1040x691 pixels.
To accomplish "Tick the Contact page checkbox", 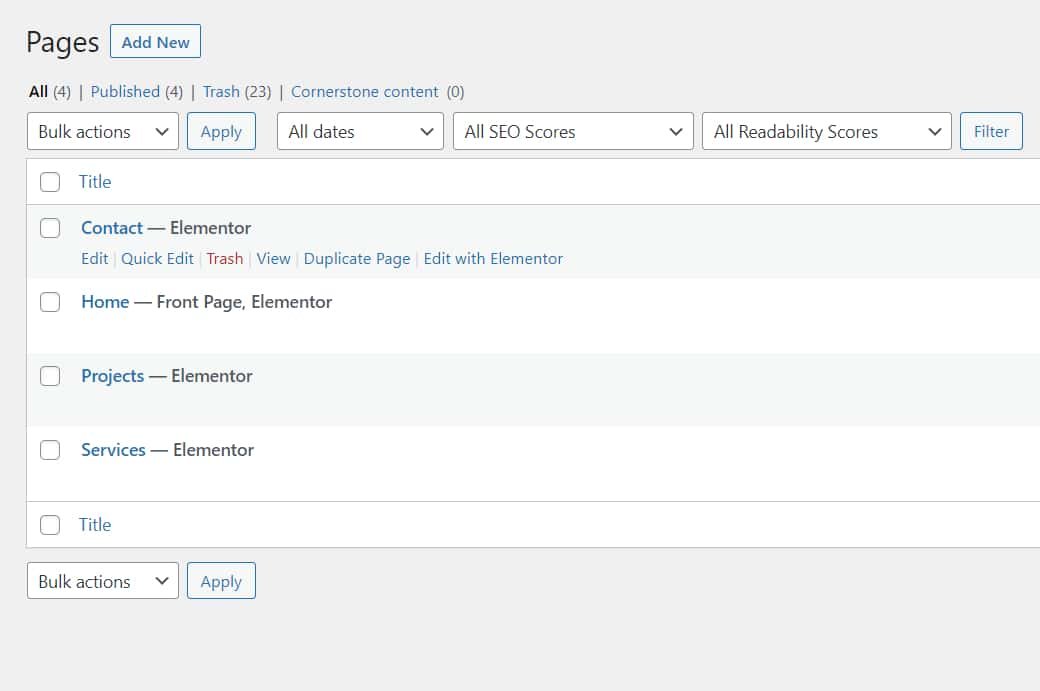I will [x=50, y=228].
